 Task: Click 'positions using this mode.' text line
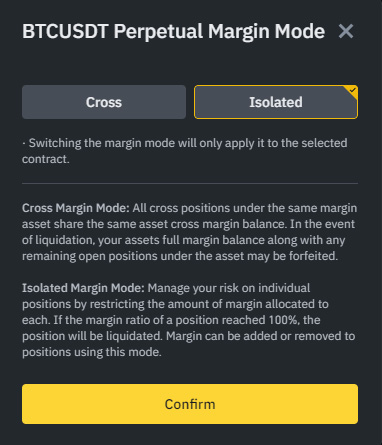click(92, 352)
